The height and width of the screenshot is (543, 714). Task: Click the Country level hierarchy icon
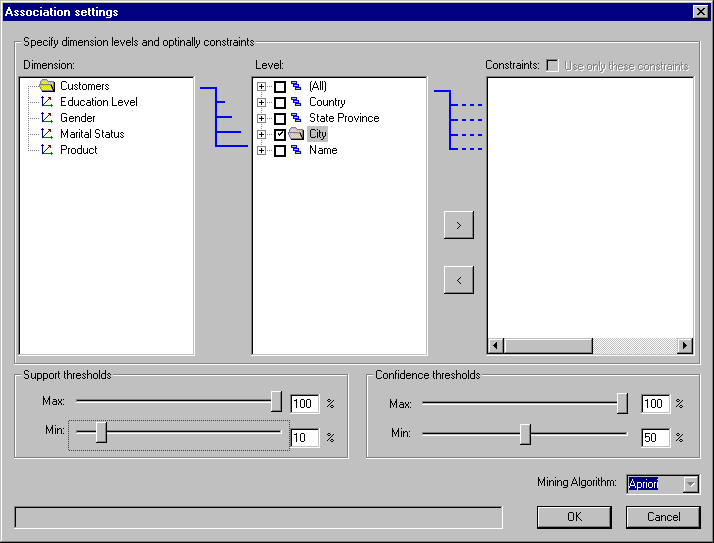pos(296,102)
